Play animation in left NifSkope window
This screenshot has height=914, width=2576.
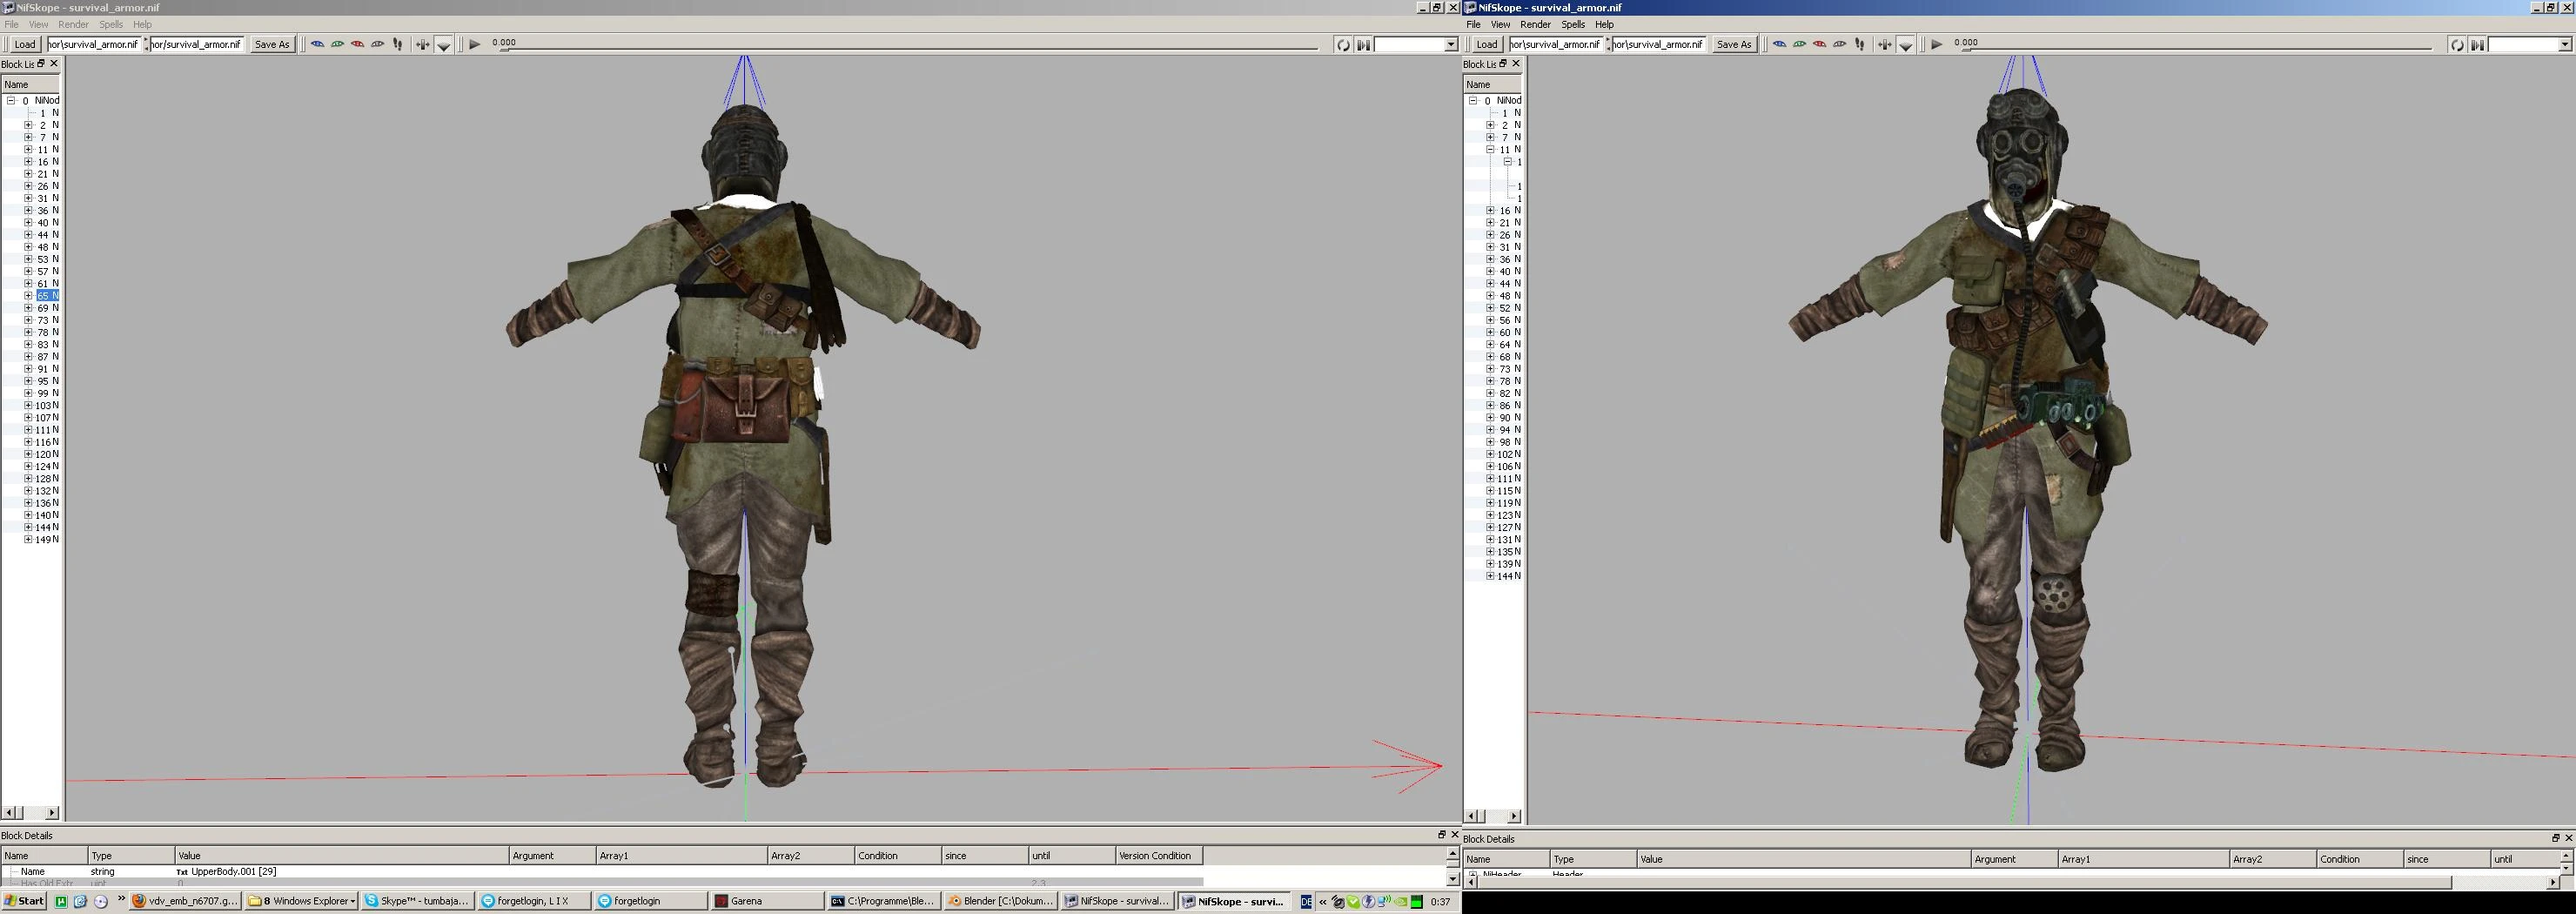click(475, 44)
